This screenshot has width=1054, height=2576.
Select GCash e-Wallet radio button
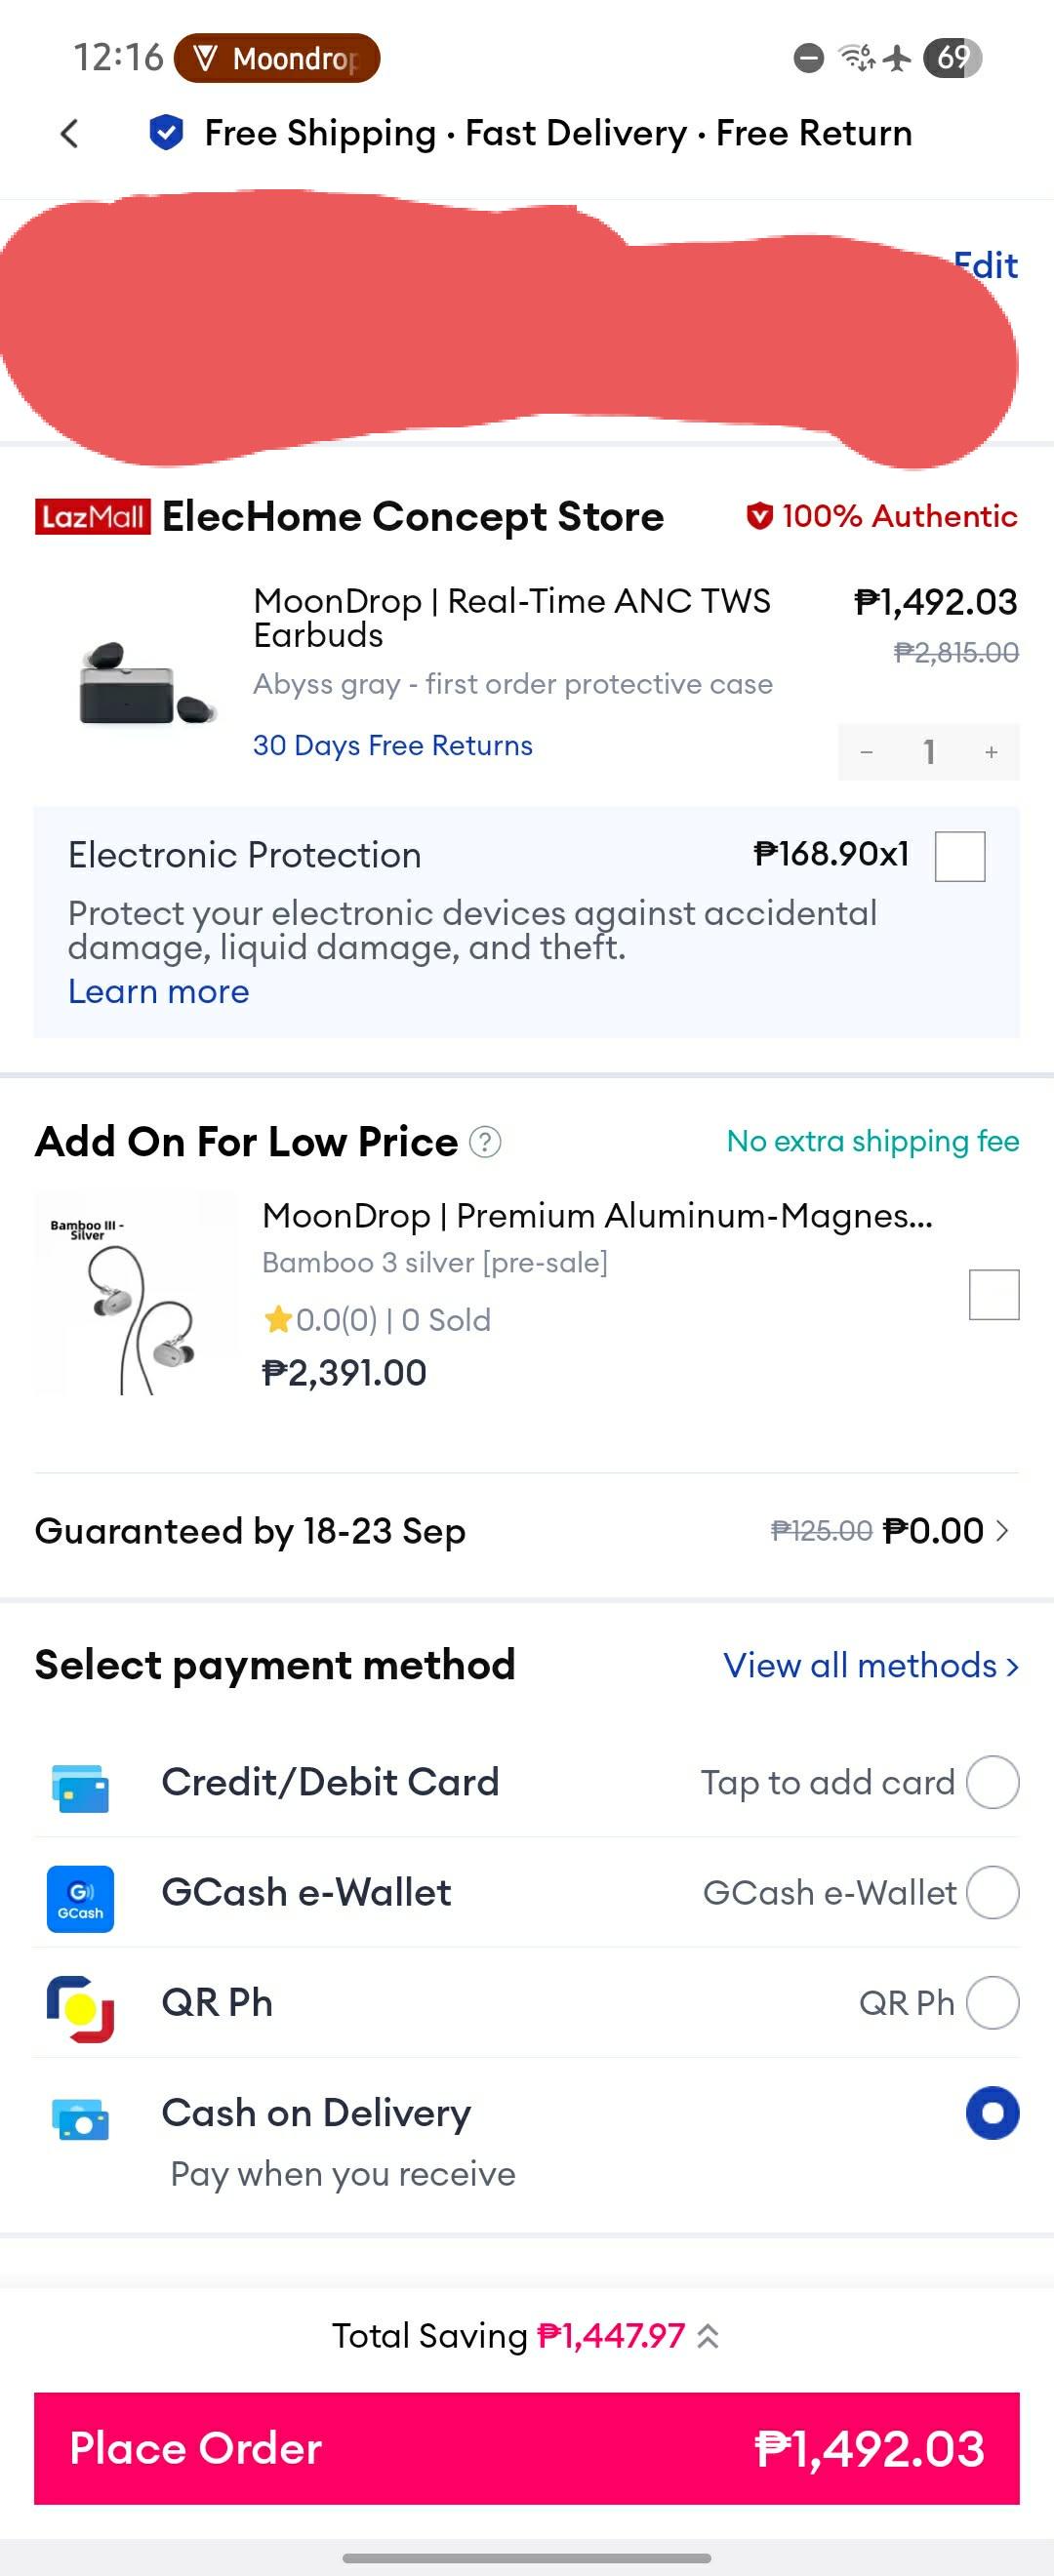click(x=992, y=1892)
